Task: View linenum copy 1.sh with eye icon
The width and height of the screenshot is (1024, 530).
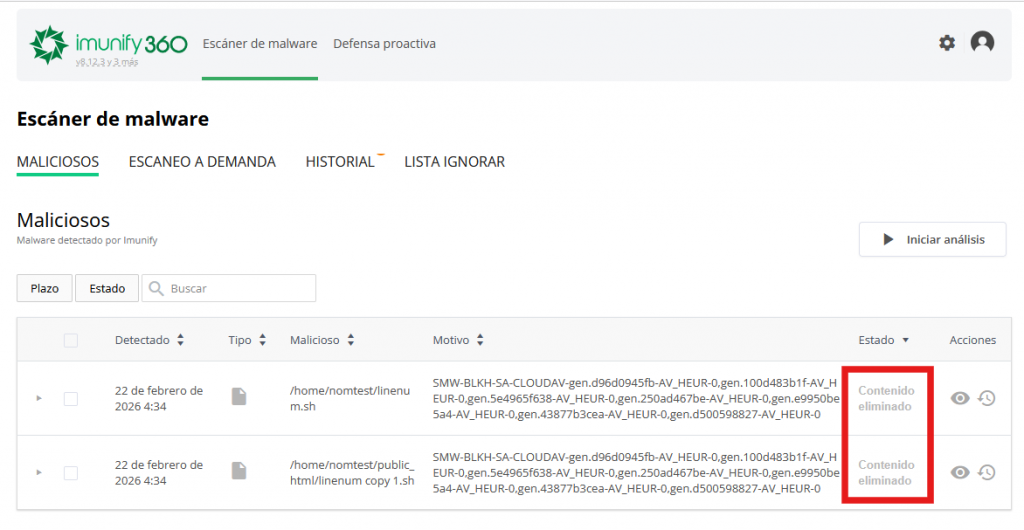Action: point(960,472)
